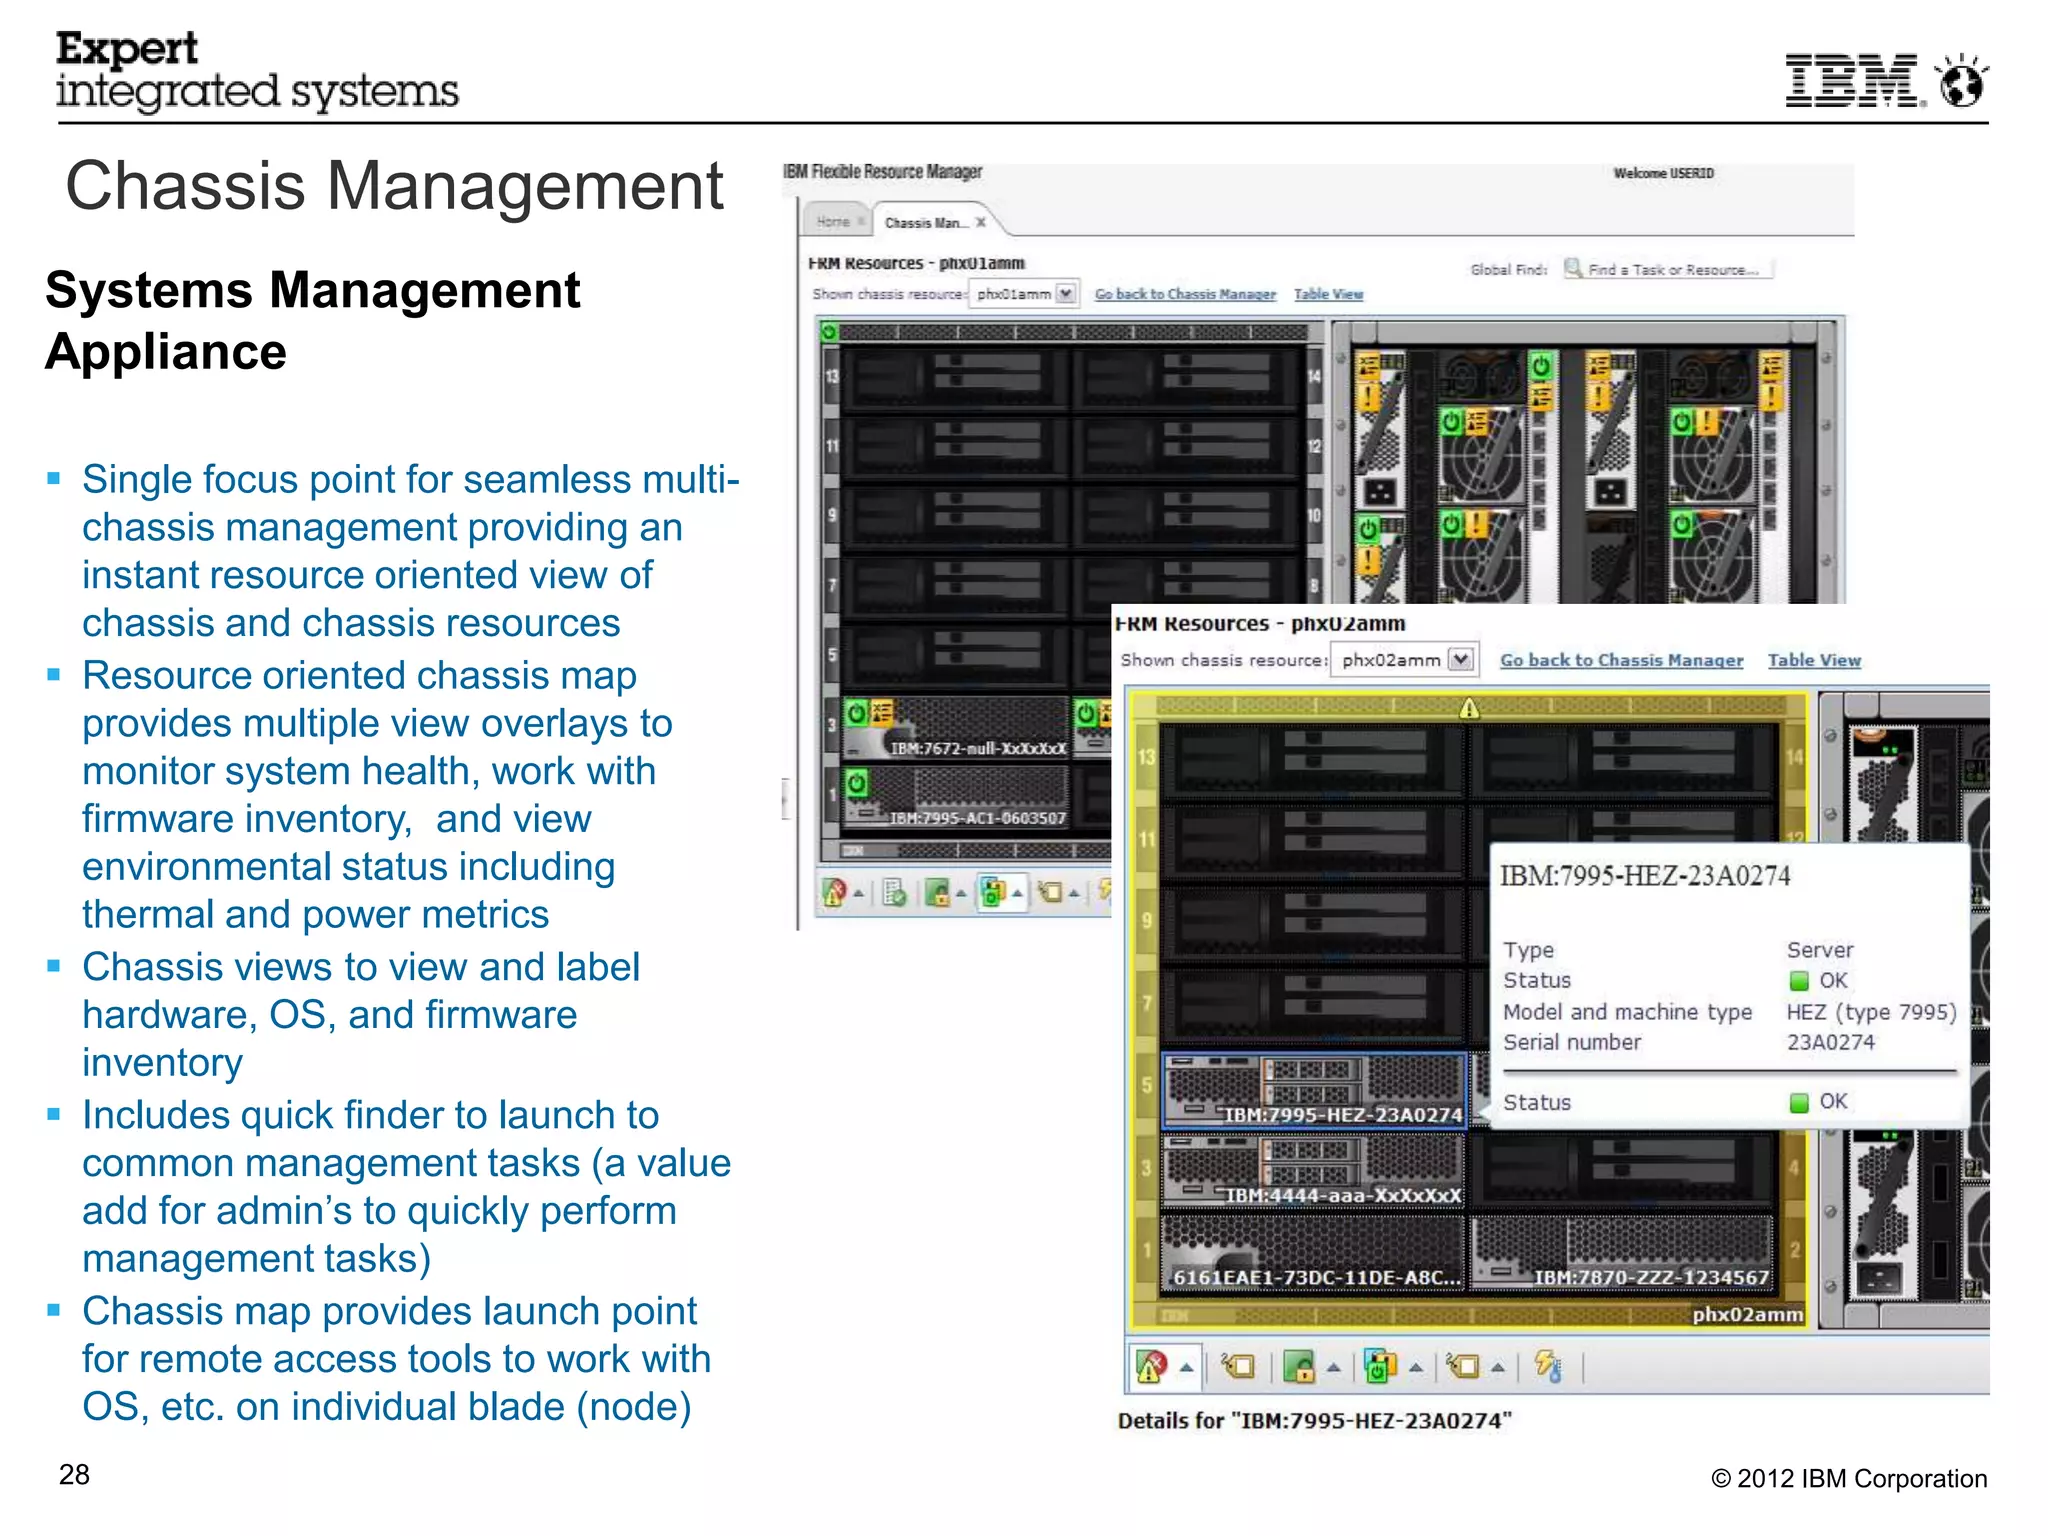This screenshot has width=2048, height=1536.
Task: Click yellow task list icon on IBM:7672-null node
Action: pos(882,712)
